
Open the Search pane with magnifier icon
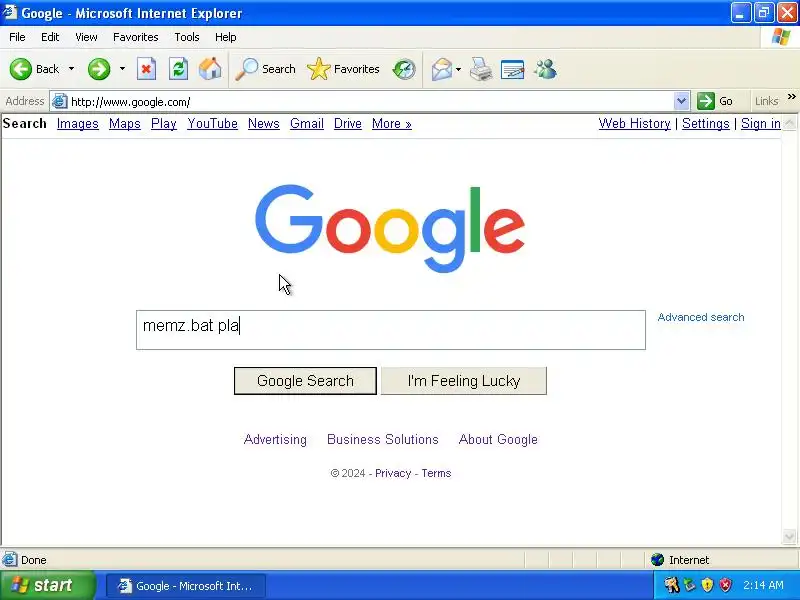247,69
